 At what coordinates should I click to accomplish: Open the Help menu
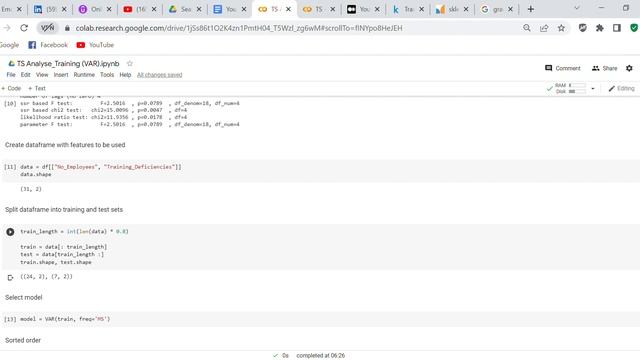[125, 75]
